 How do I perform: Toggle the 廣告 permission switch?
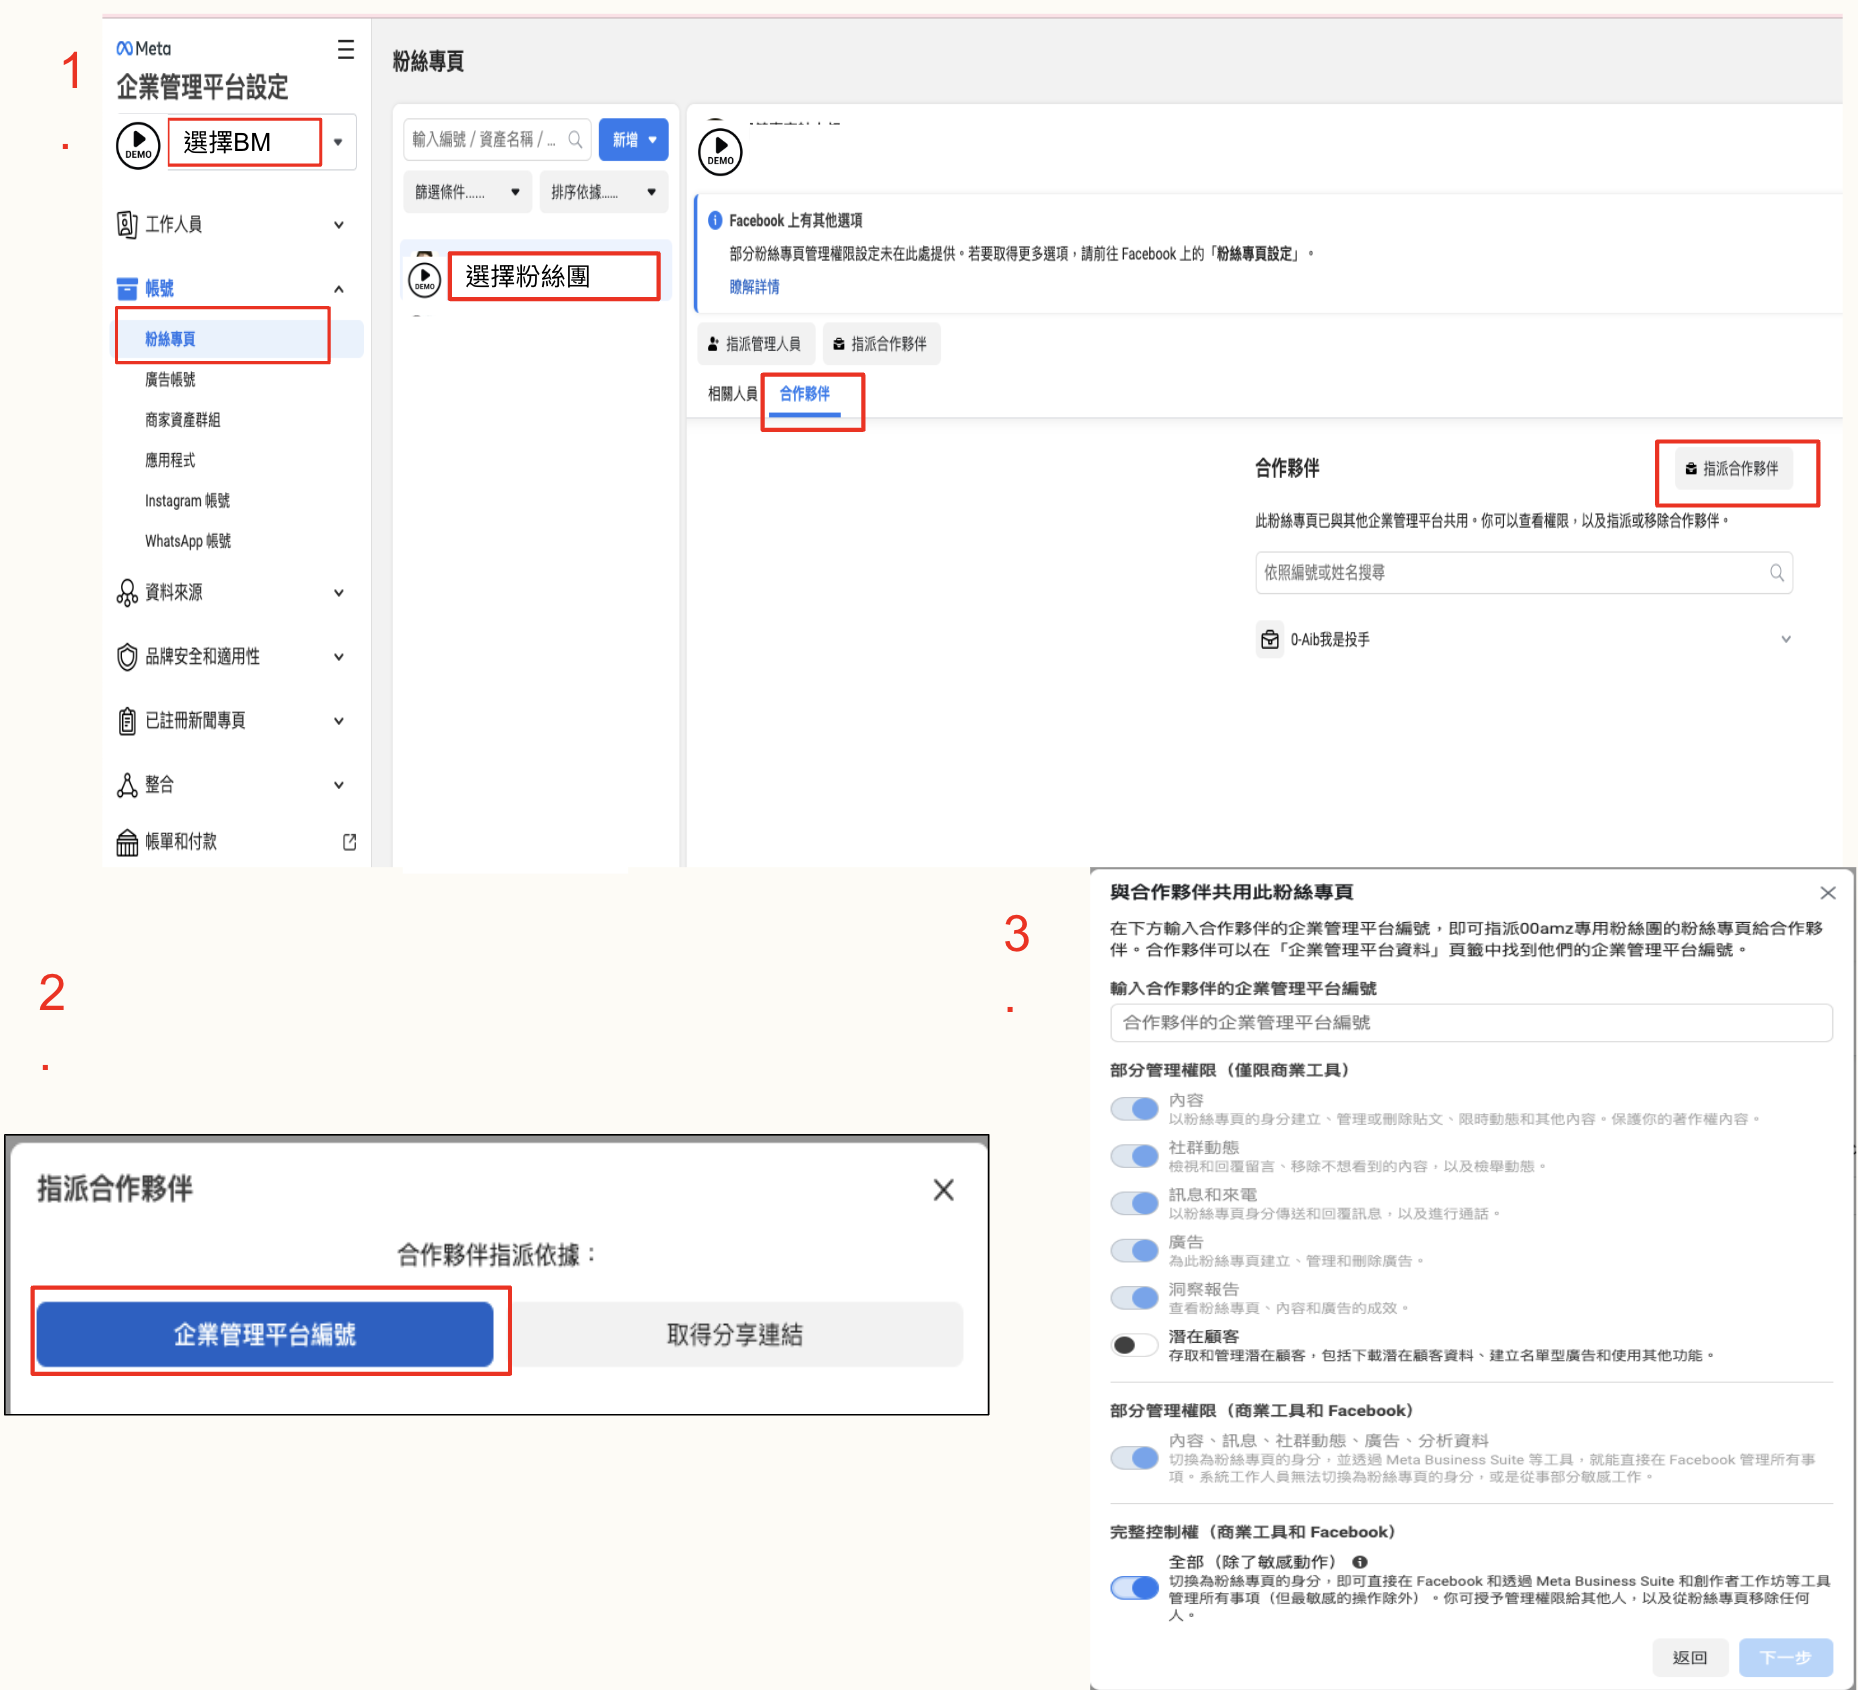coord(1134,1250)
